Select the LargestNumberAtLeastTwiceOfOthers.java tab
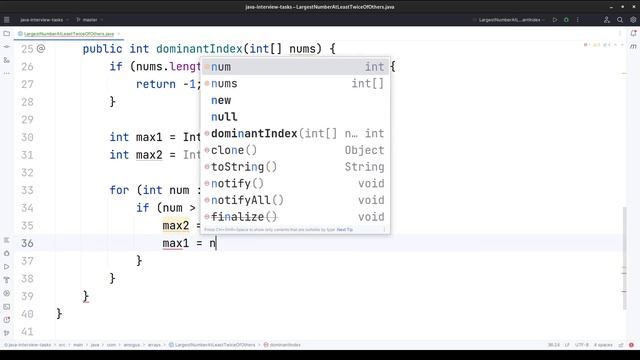This screenshot has height=360, width=640. point(69,33)
